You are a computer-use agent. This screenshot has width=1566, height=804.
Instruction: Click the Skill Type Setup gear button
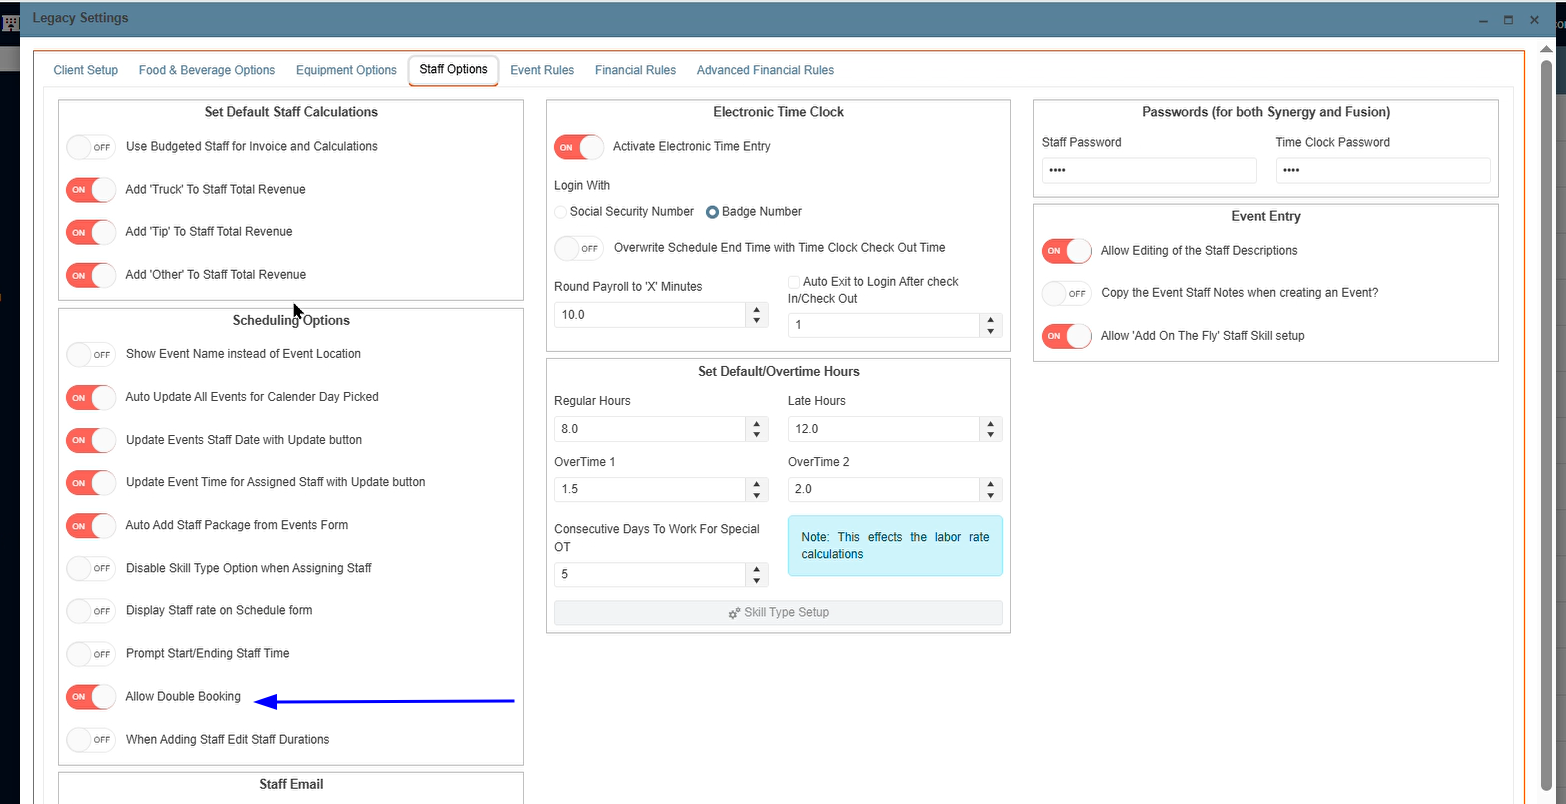[x=778, y=612]
